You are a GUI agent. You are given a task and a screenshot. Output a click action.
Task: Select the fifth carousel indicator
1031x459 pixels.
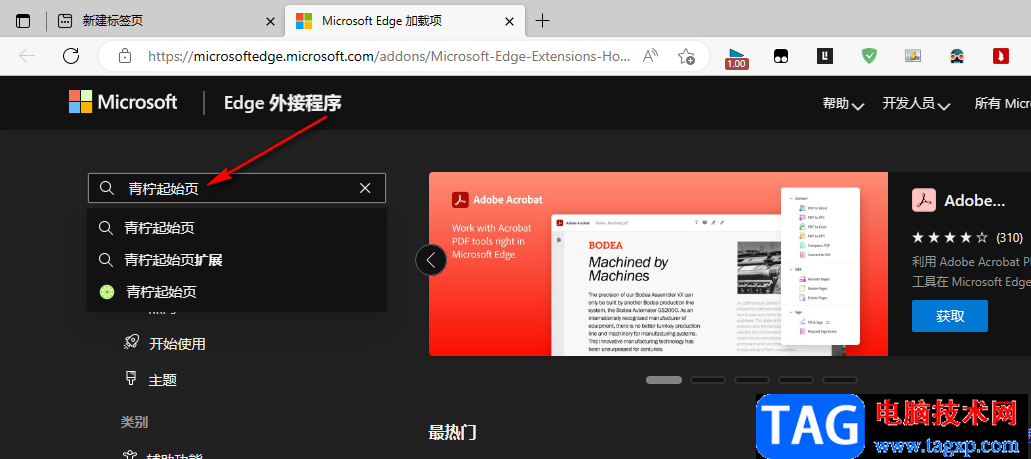(840, 379)
